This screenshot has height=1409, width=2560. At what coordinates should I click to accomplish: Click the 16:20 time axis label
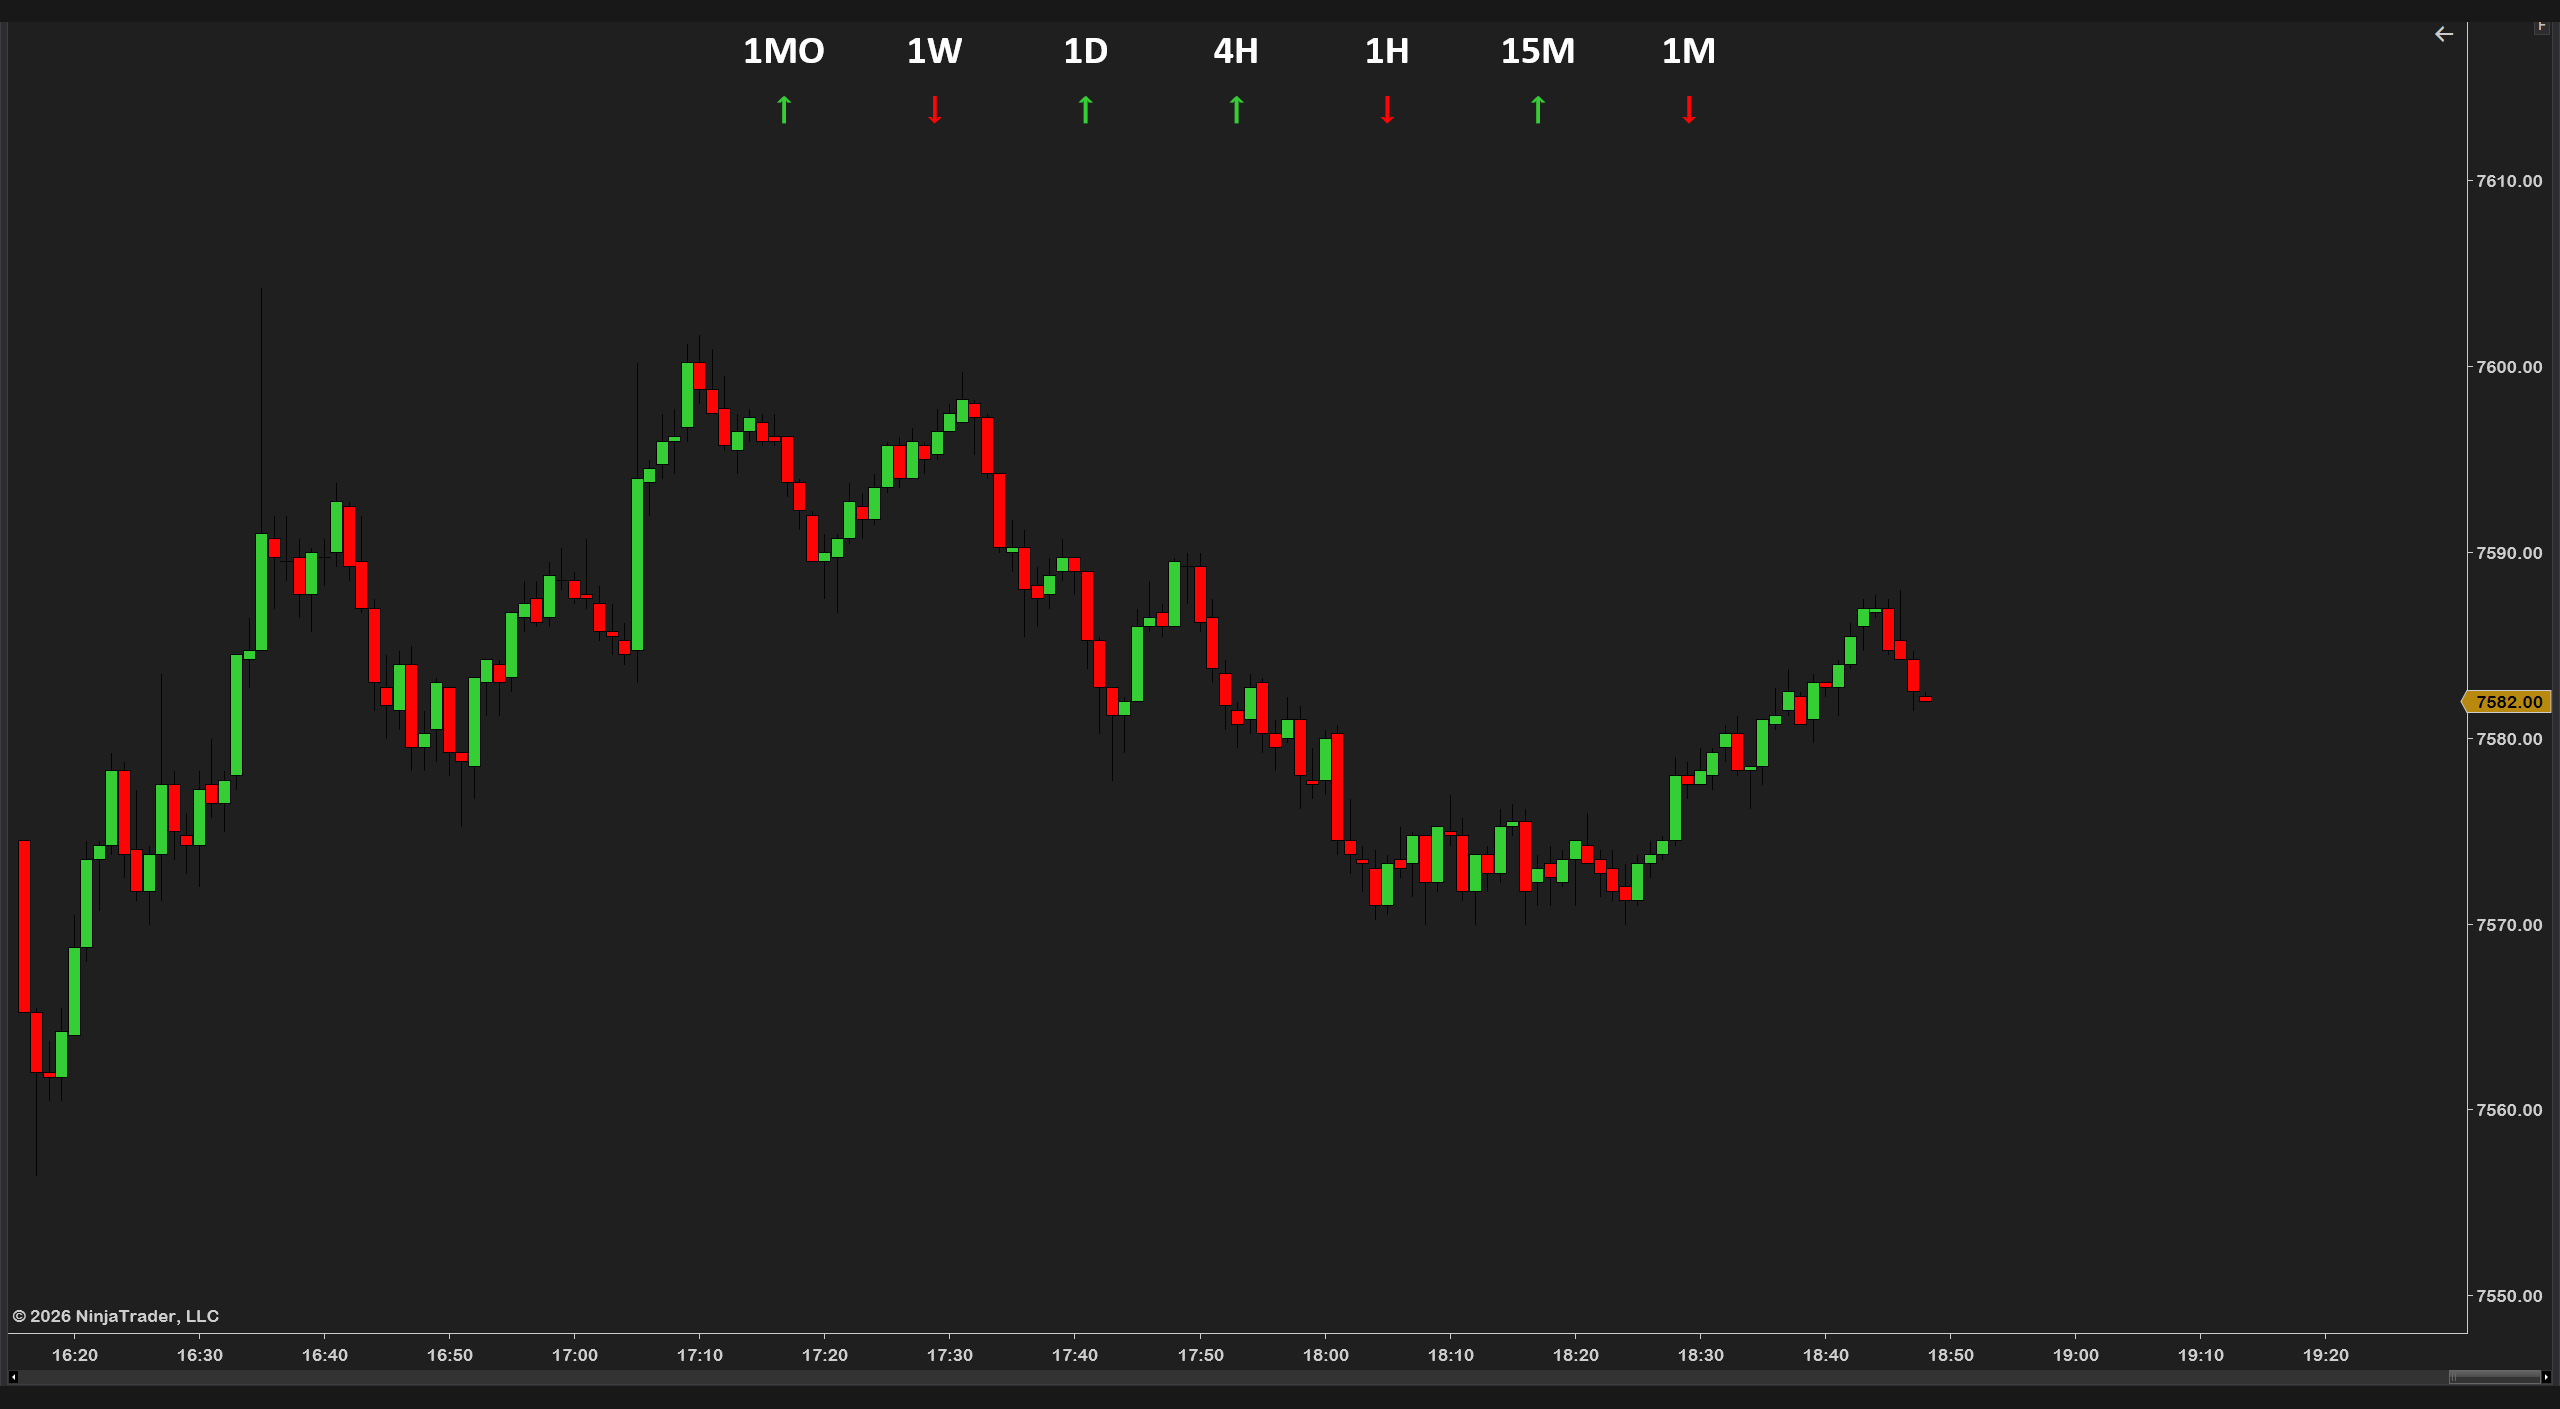point(75,1355)
